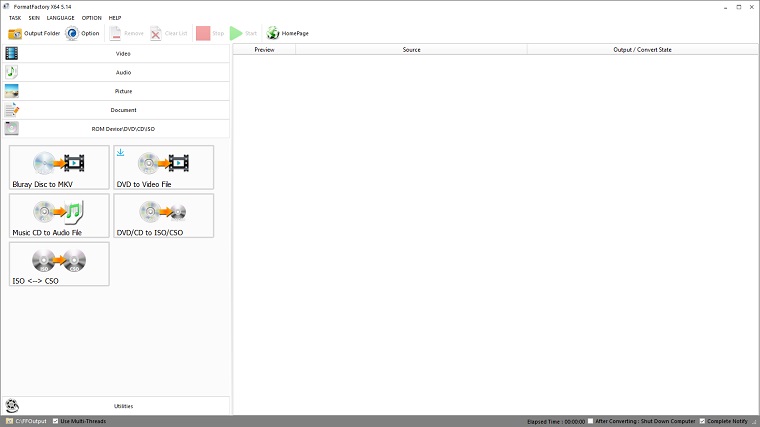Screen dimensions: 760x427
Task: Click the ROM Device disc drive icon
Action: point(12,128)
